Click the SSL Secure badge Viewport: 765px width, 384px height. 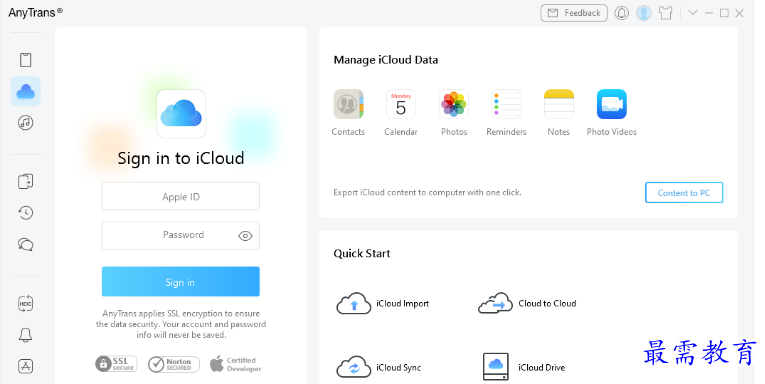(116, 364)
